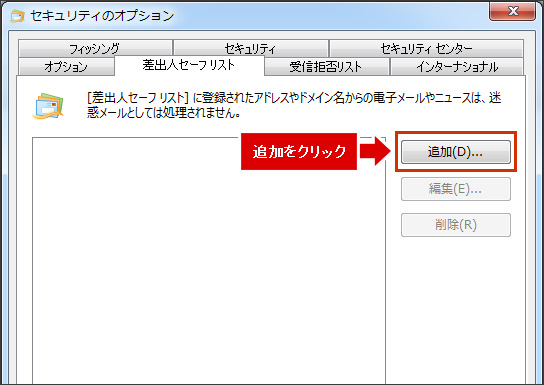The width and height of the screenshot is (544, 385).
Task: Open the セキュリティ tab
Action: click(250, 49)
